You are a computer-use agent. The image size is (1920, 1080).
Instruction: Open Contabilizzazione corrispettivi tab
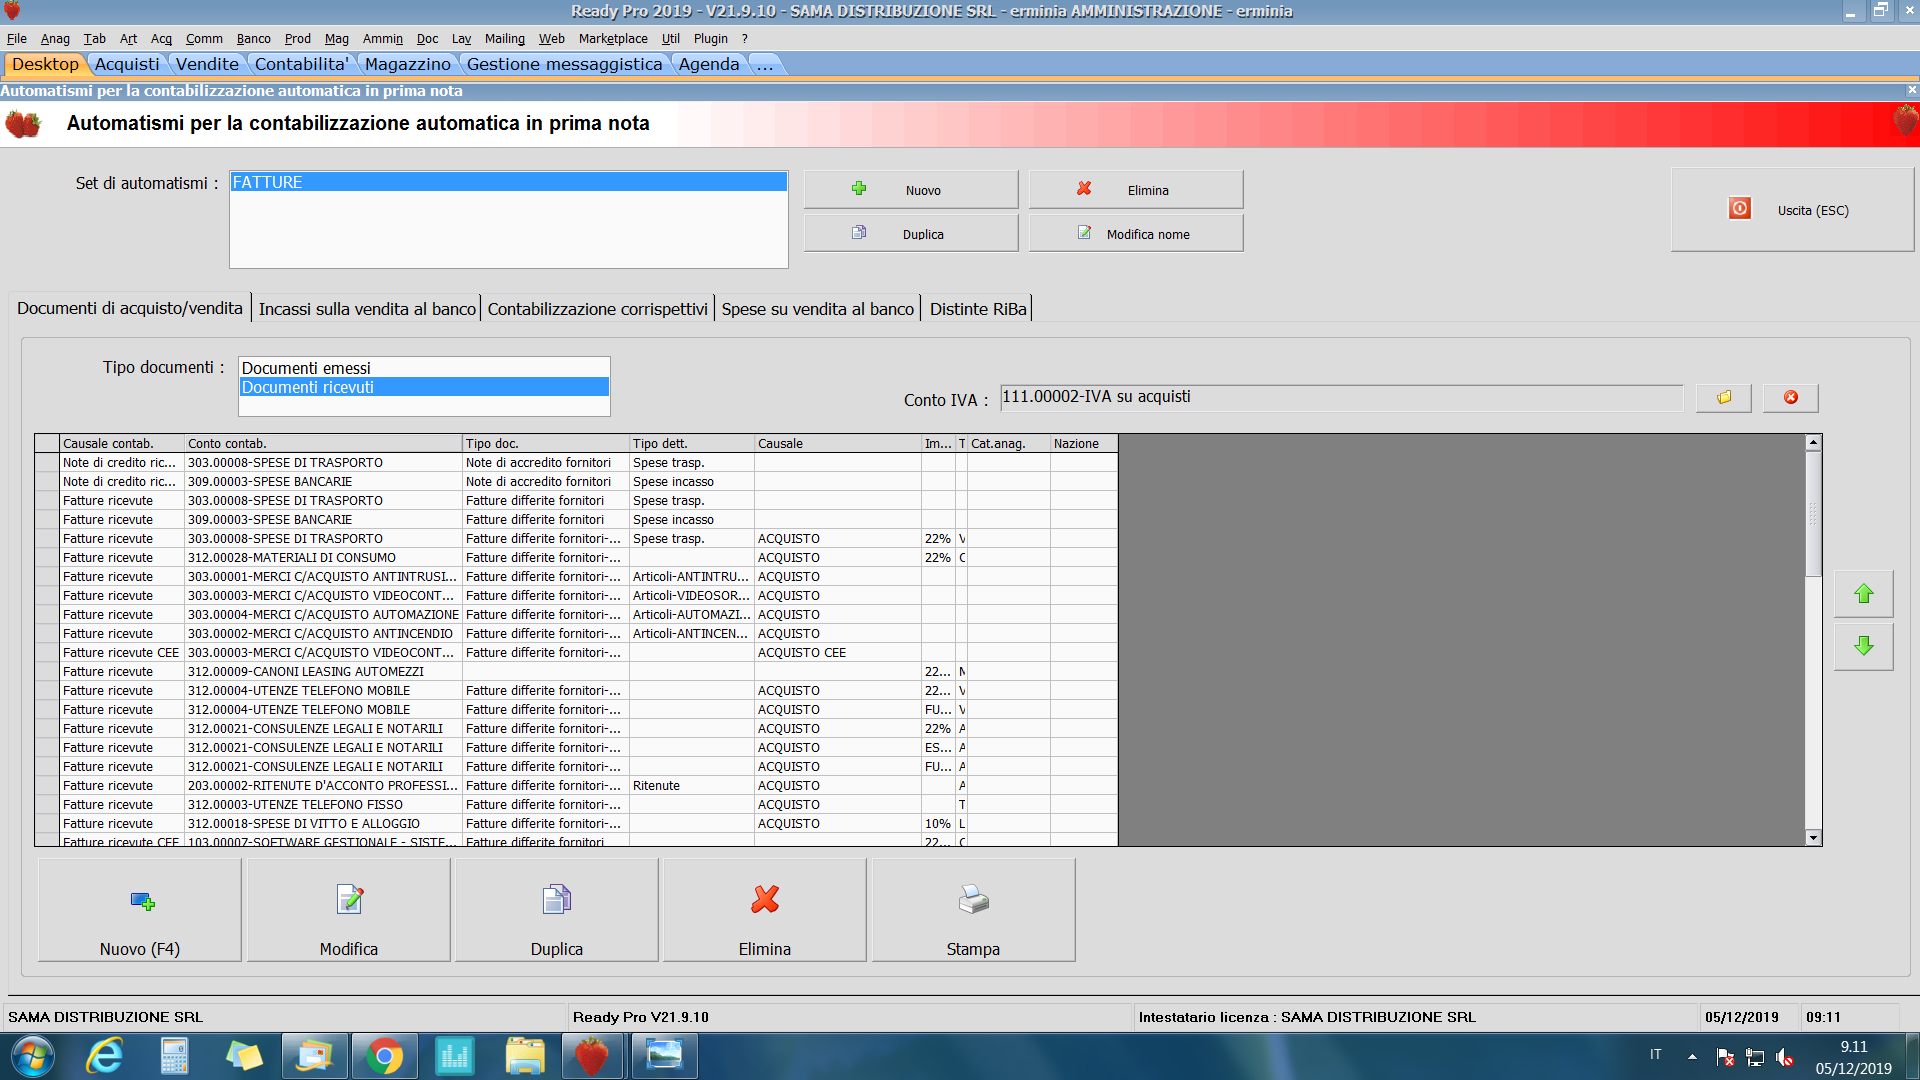coord(598,309)
